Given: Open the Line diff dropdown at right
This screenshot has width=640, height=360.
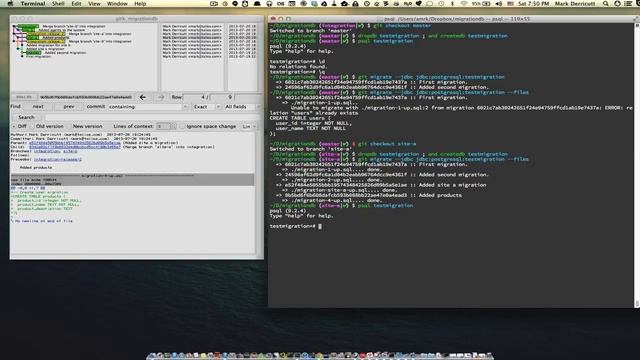Looking at the screenshot, I should (249, 126).
